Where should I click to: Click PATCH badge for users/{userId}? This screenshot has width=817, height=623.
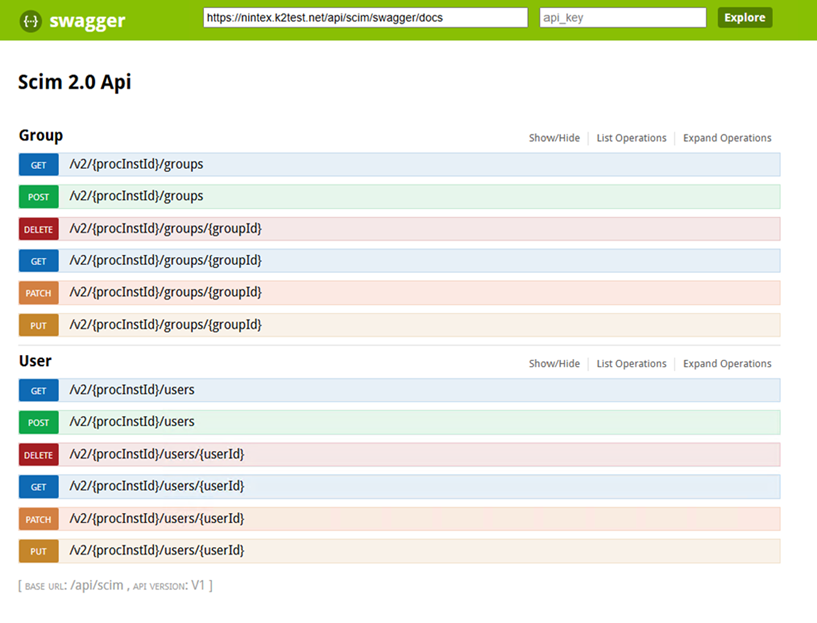[x=39, y=519]
